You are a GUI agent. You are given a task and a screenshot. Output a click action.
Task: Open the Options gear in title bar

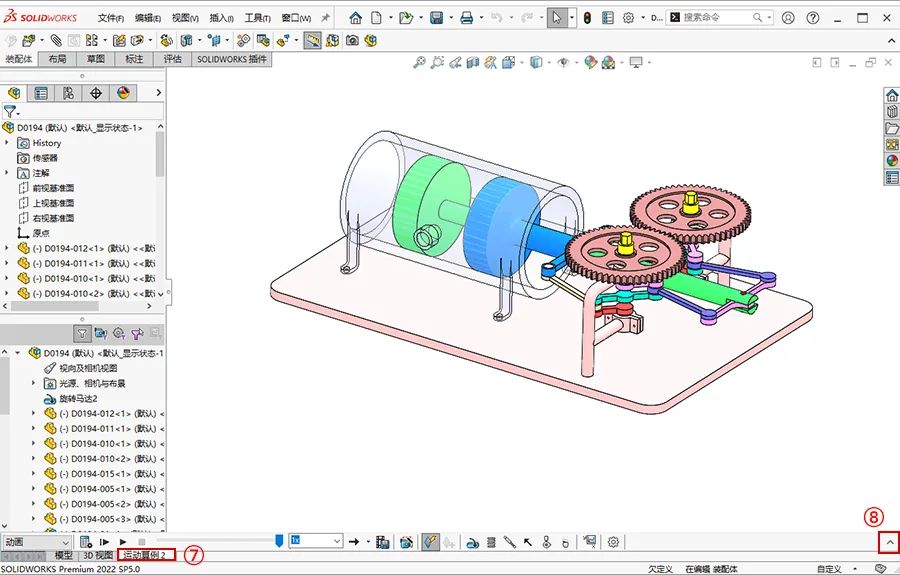point(629,18)
